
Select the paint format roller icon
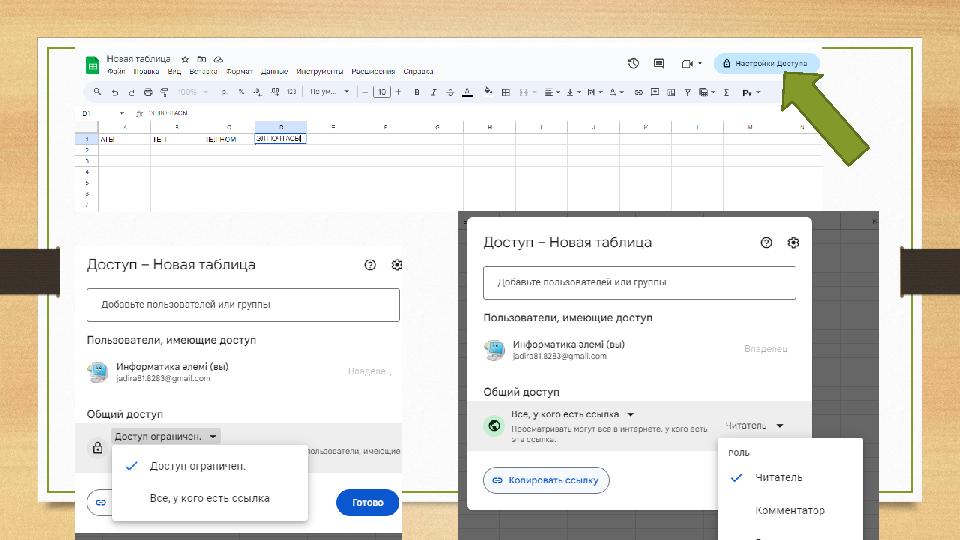coord(164,92)
